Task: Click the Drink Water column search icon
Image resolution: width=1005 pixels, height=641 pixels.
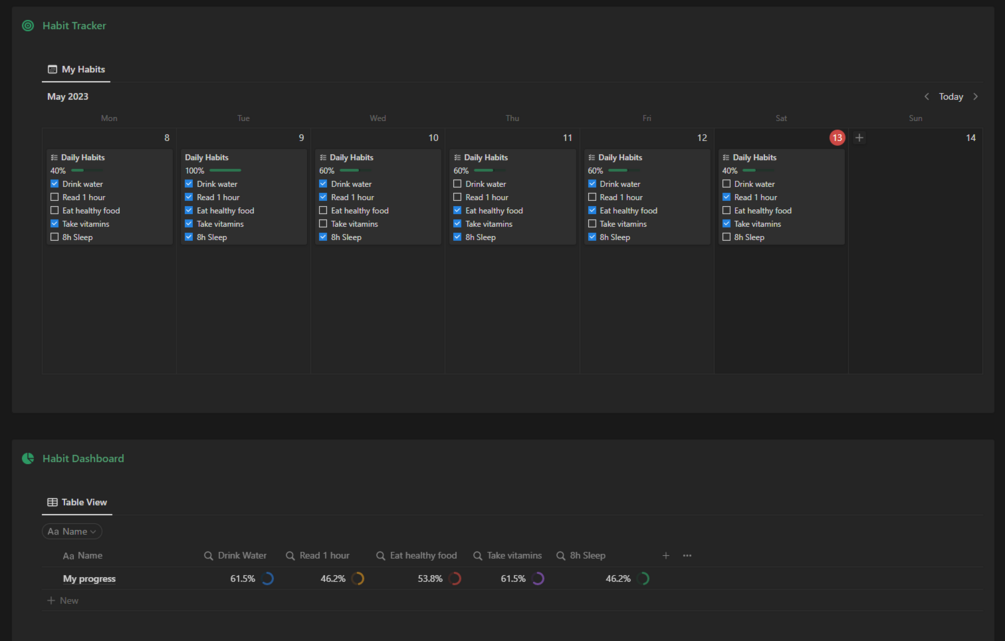Action: click(x=208, y=556)
